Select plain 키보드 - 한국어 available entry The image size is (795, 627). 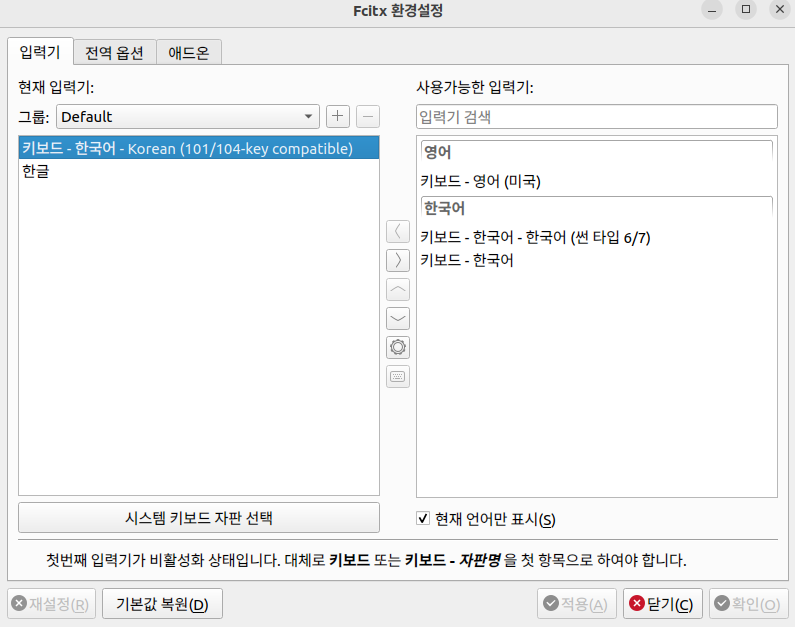coord(597,260)
